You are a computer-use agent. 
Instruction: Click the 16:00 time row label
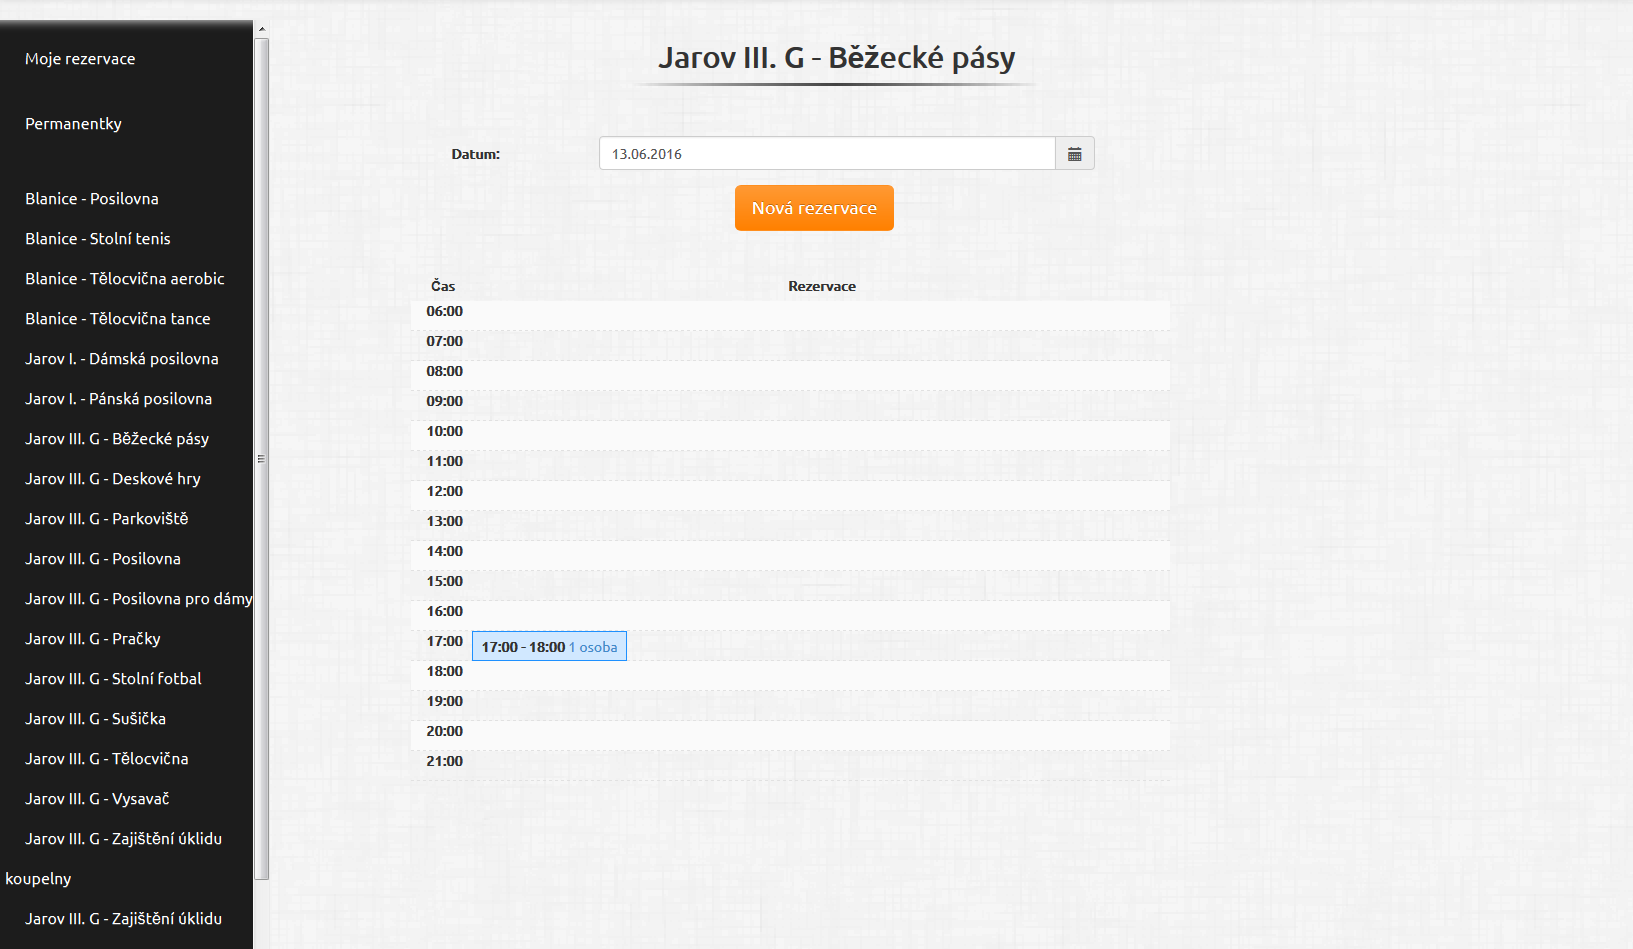pyautogui.click(x=445, y=611)
